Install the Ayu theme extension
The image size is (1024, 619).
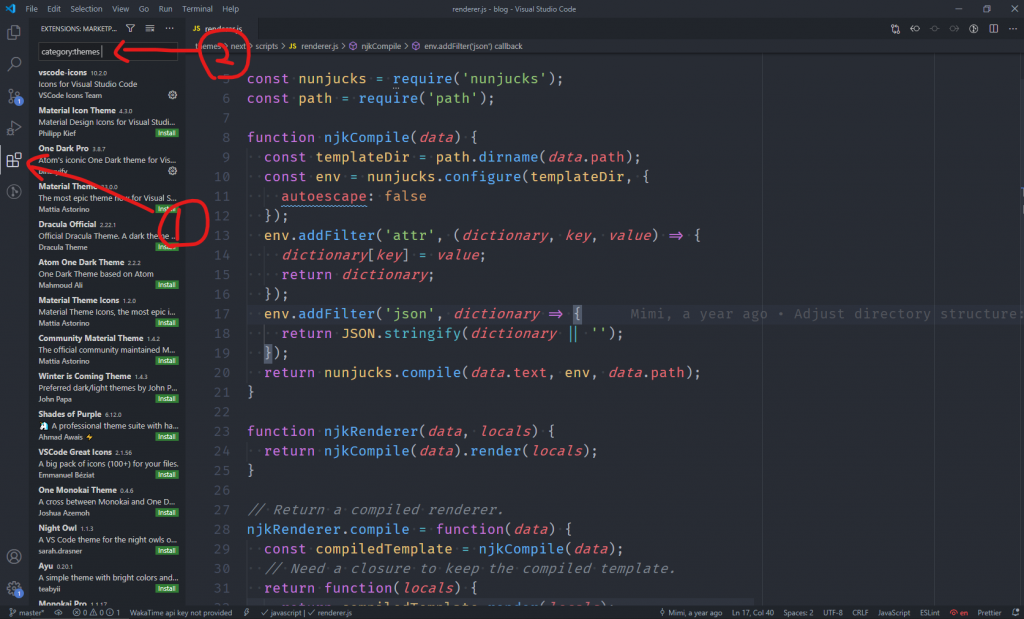167,589
